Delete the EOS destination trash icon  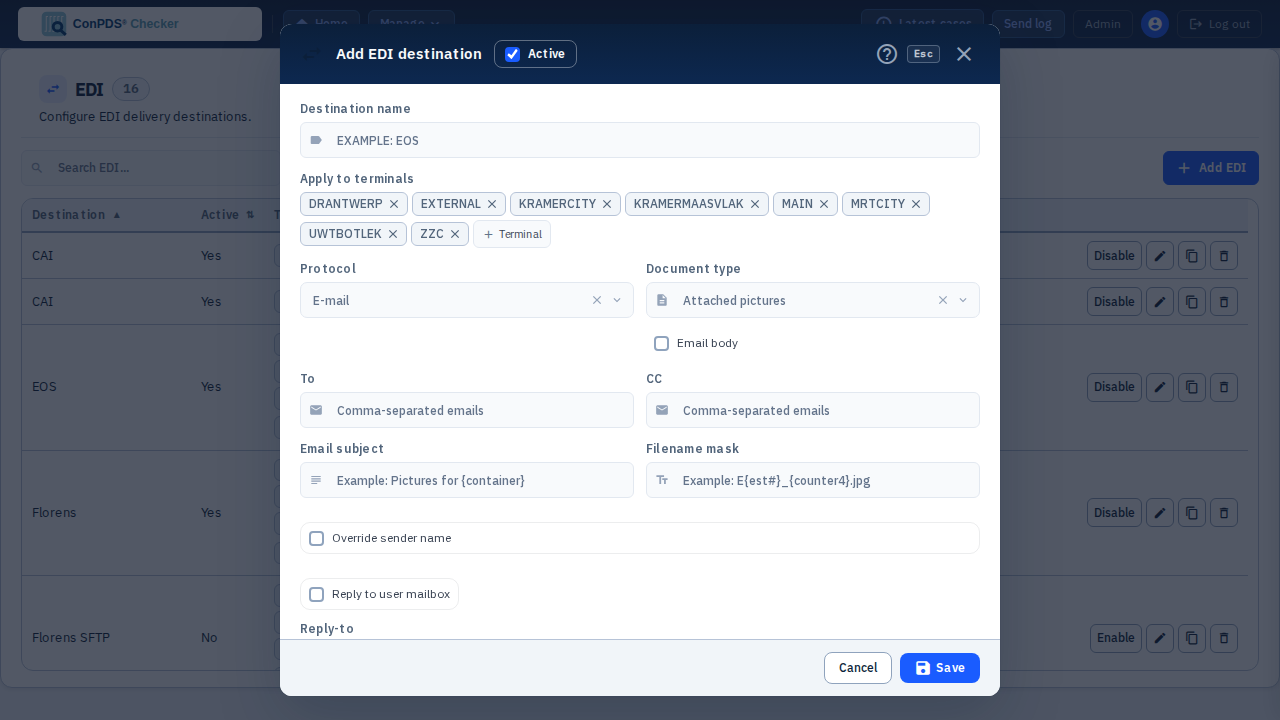click(x=1224, y=387)
